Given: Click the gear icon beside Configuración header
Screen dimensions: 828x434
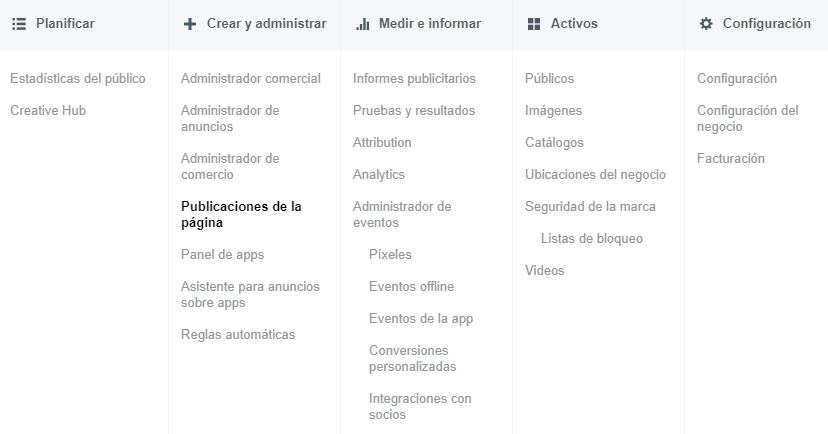Looking at the screenshot, I should click(x=706, y=24).
